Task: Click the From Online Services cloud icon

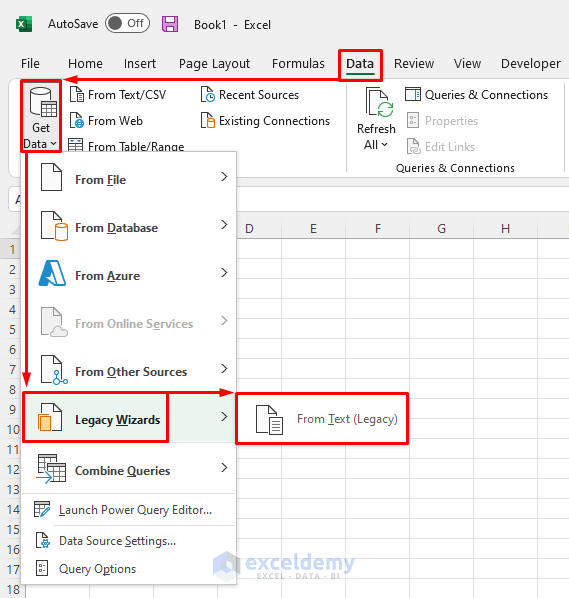Action: (x=54, y=322)
